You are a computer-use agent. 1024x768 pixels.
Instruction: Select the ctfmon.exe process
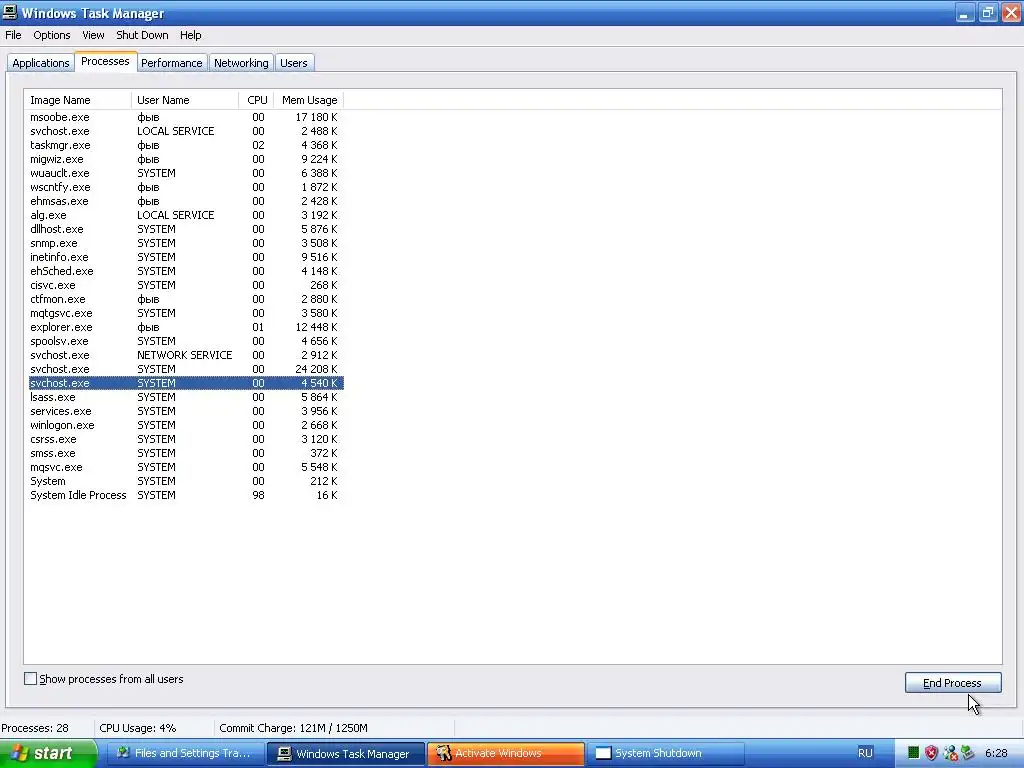point(185,299)
